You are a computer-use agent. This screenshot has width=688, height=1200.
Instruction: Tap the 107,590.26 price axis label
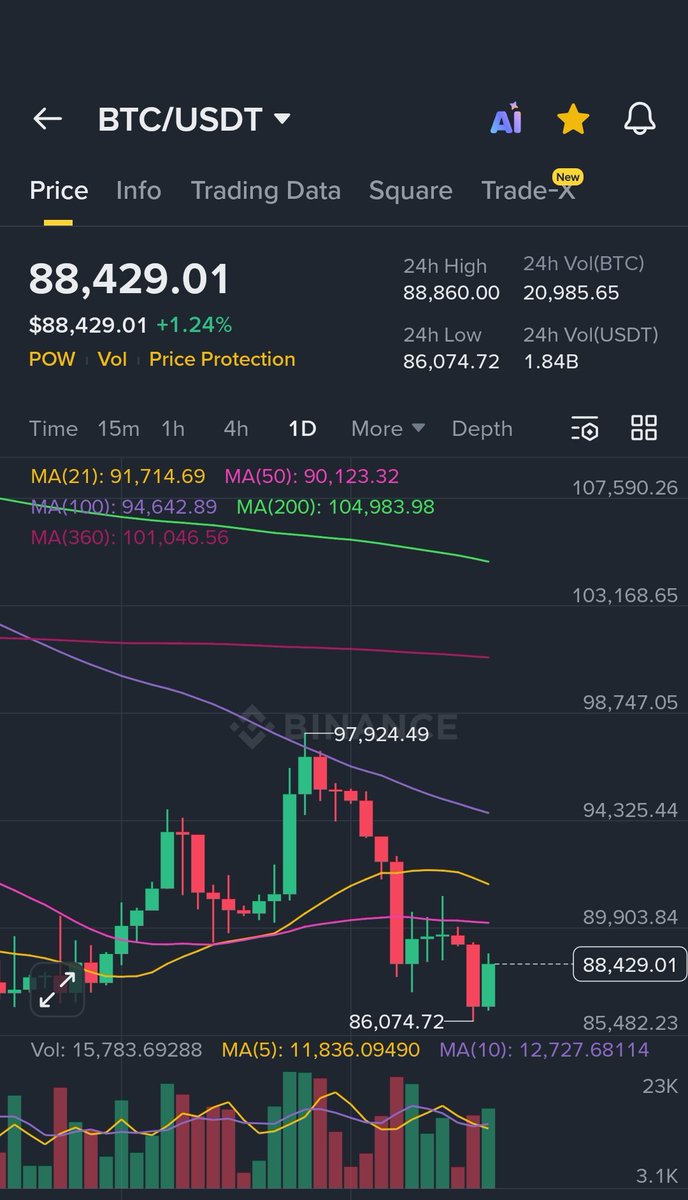[625, 488]
